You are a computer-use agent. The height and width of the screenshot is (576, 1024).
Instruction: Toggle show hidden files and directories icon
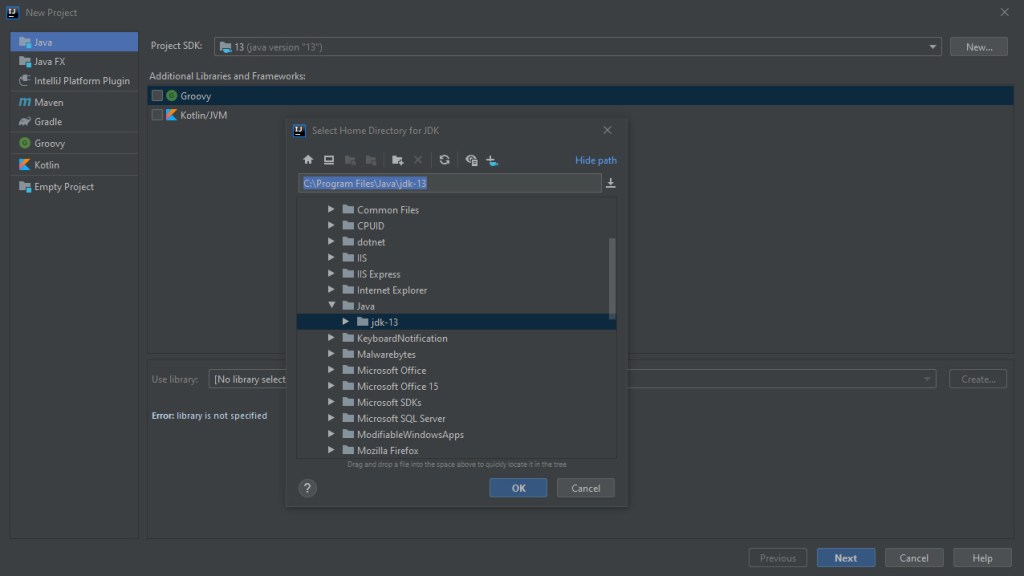[471, 160]
